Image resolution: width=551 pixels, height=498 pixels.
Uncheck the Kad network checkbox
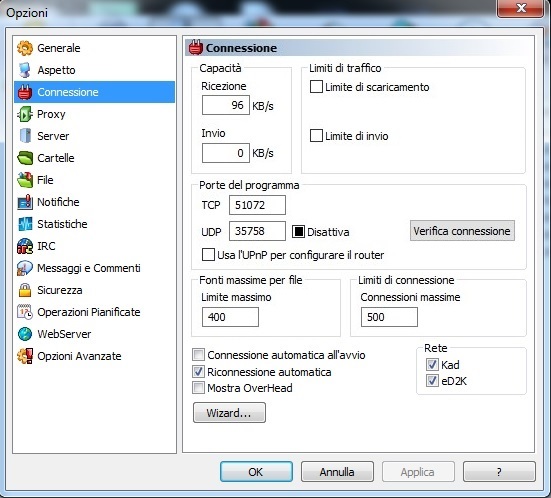pyautogui.click(x=432, y=365)
